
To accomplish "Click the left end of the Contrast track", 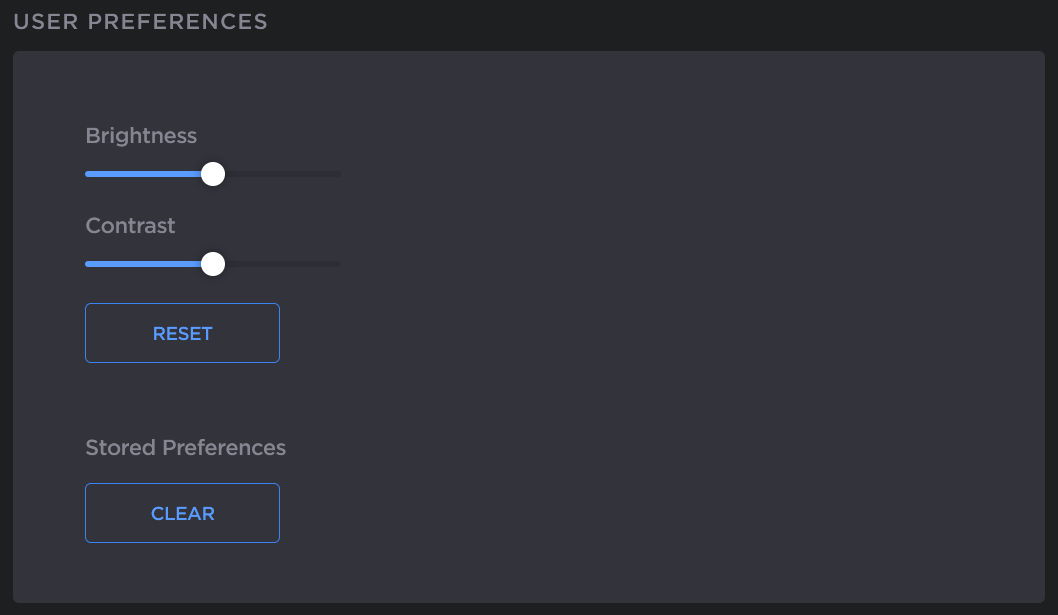I will pyautogui.click(x=88, y=263).
